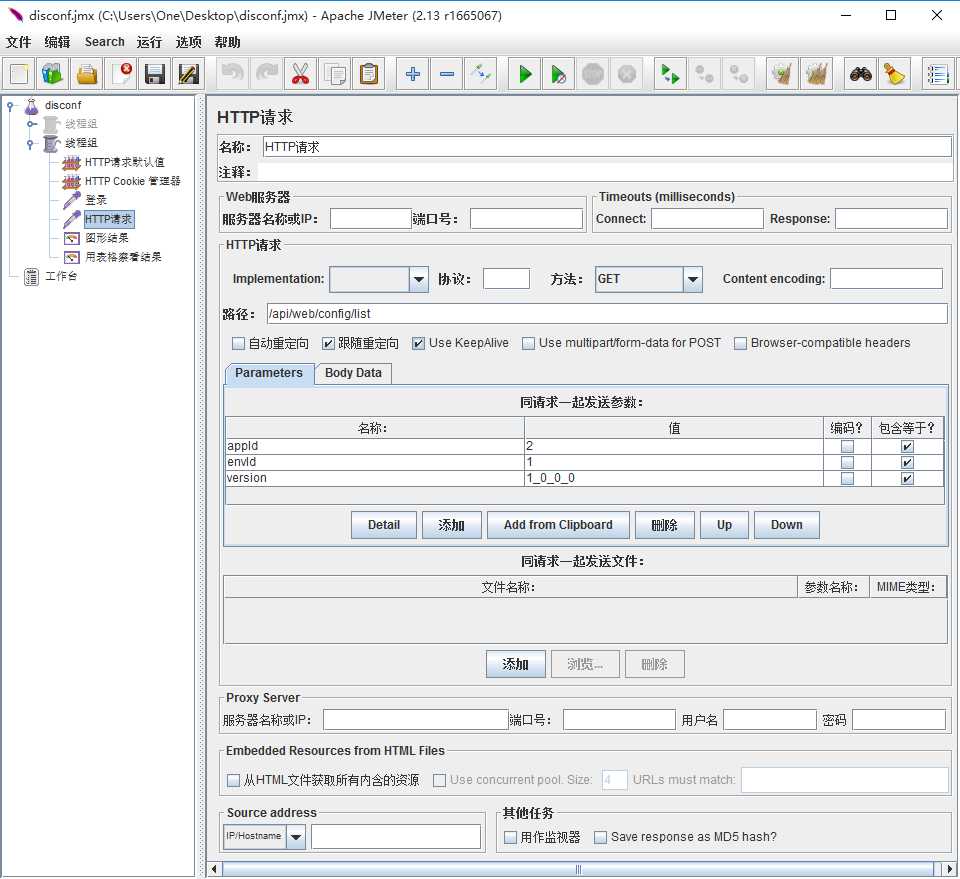Open the Search menu
The width and height of the screenshot is (960, 879).
coord(105,42)
